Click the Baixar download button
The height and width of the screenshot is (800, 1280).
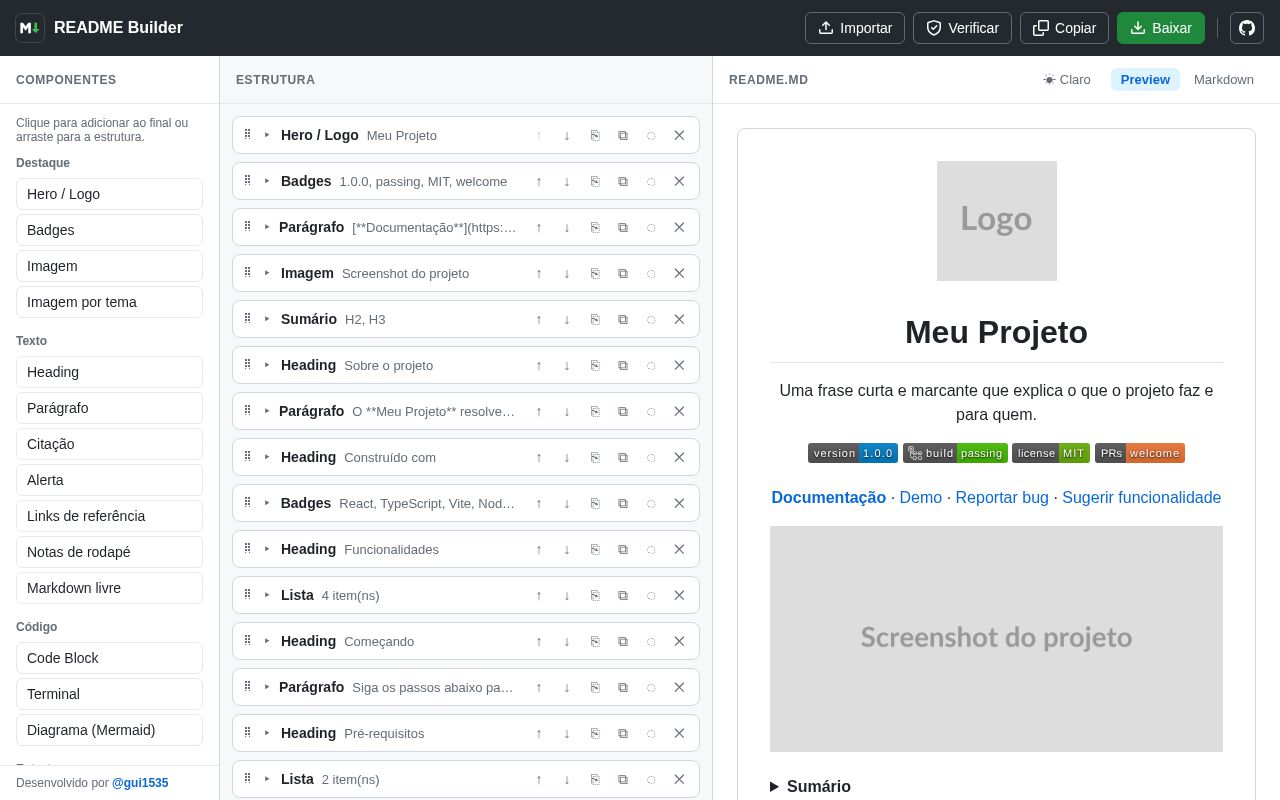(1161, 28)
